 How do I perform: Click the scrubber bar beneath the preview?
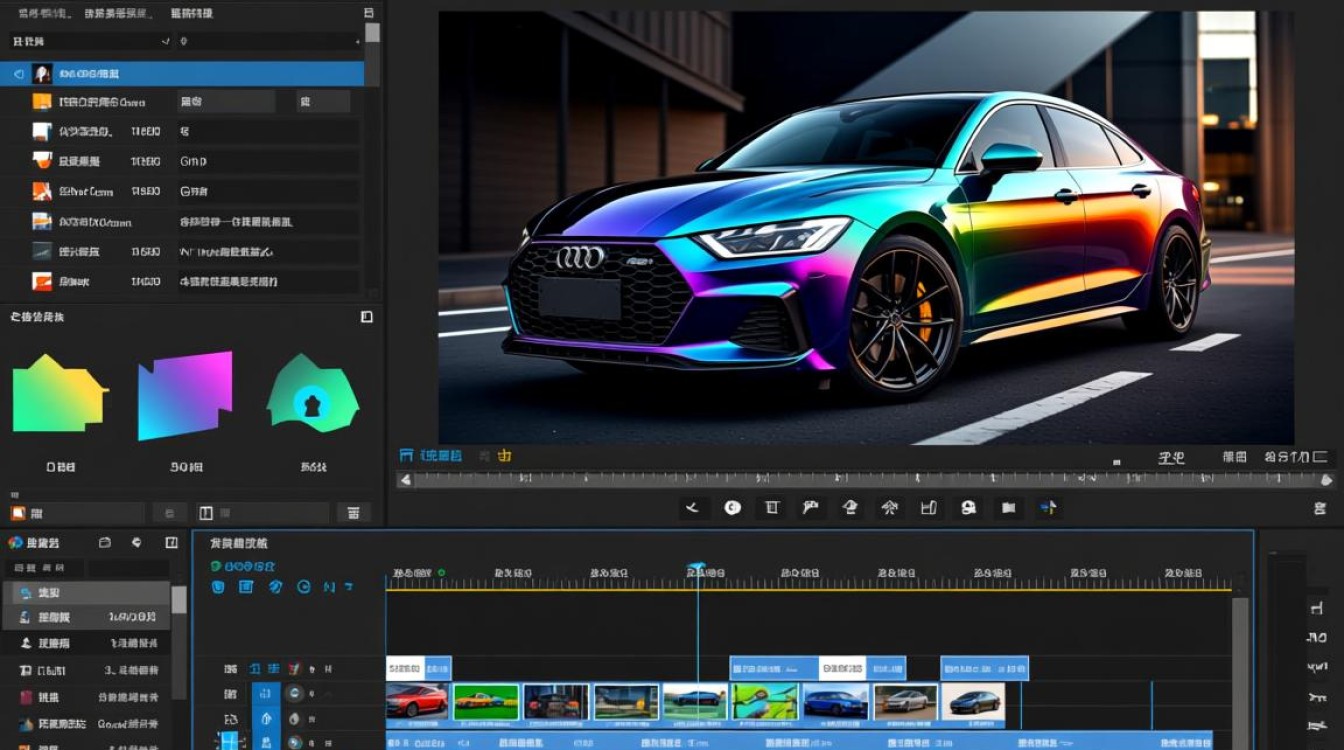coord(866,480)
